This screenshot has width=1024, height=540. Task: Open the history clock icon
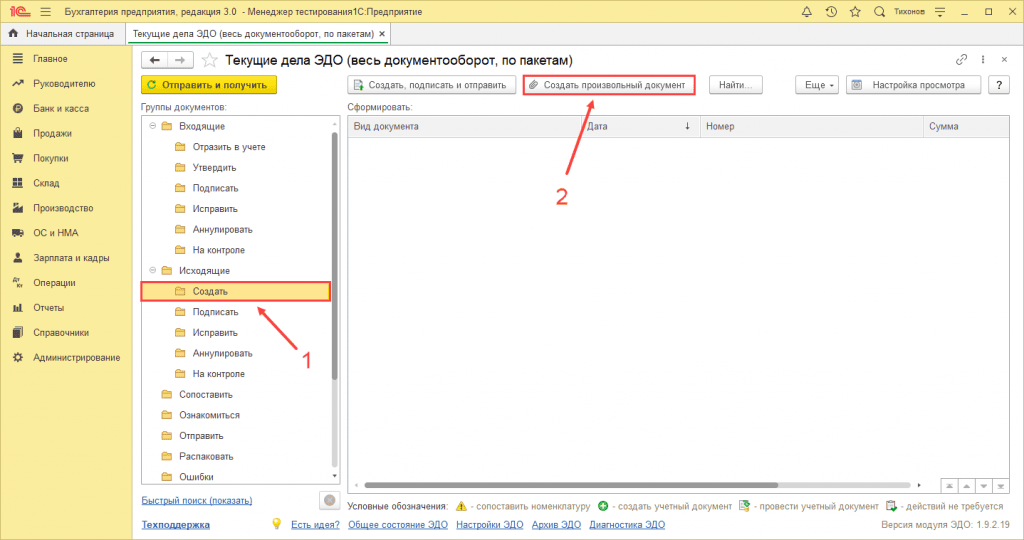[x=831, y=11]
